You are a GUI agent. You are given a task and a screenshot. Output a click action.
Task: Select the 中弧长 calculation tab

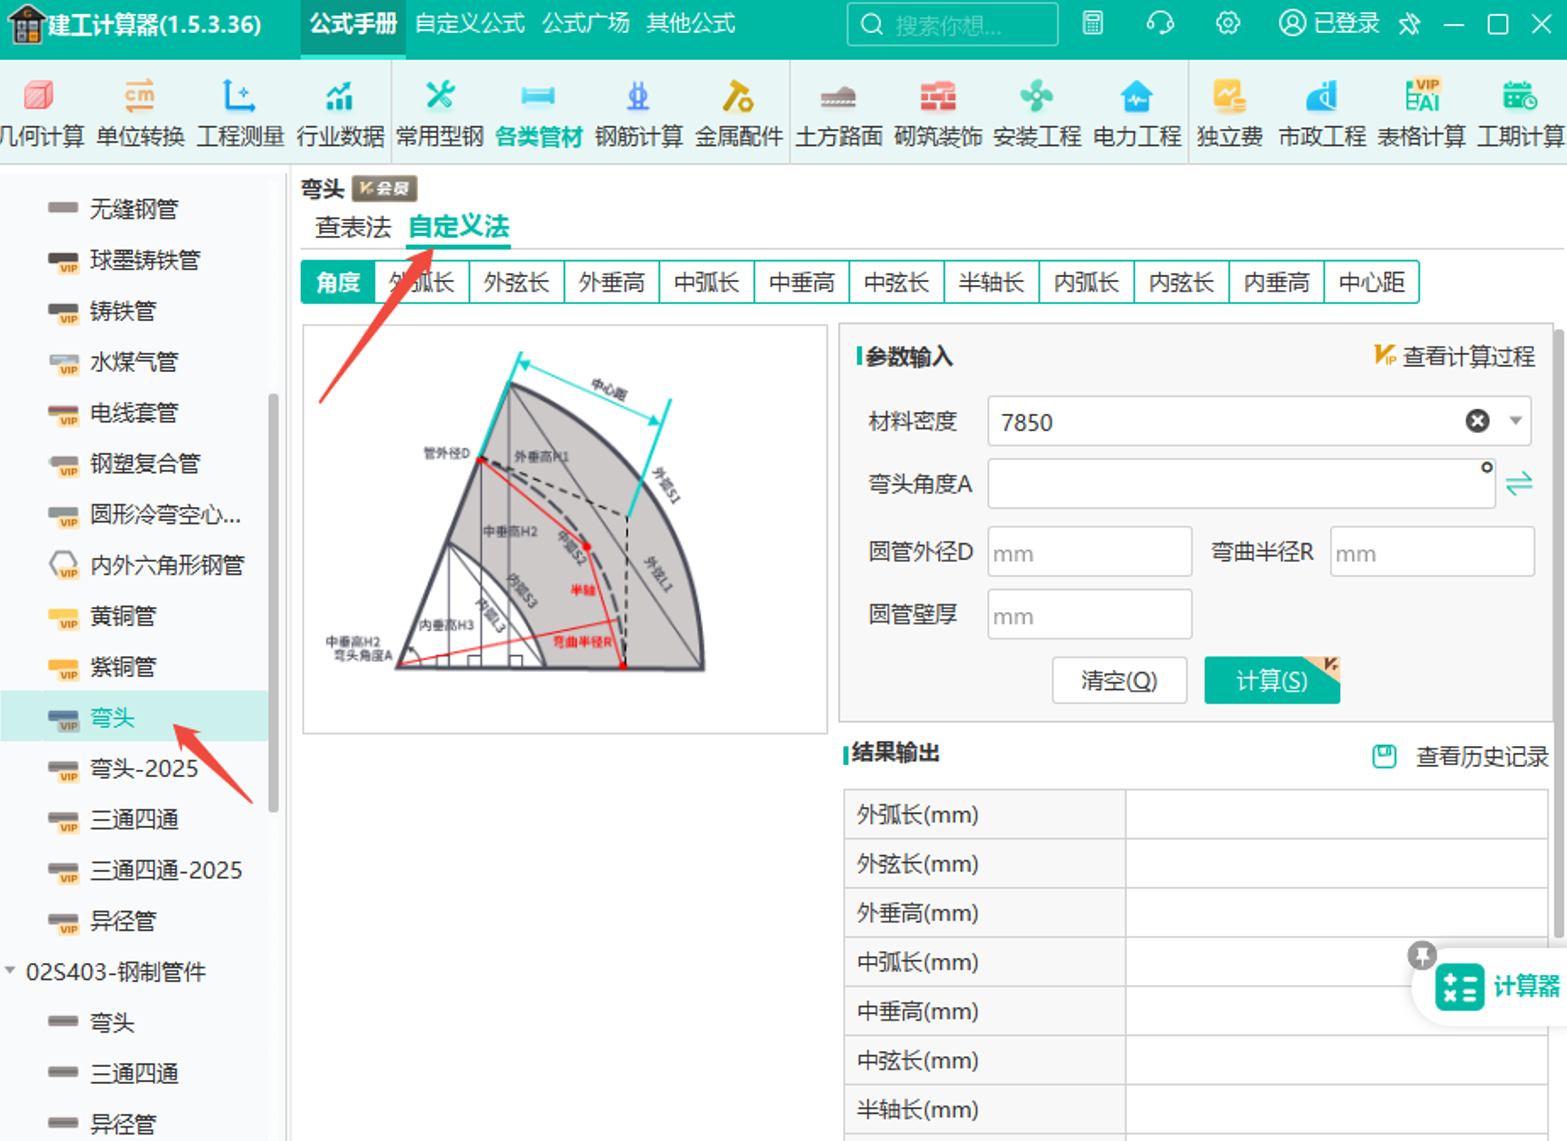pyautogui.click(x=706, y=283)
